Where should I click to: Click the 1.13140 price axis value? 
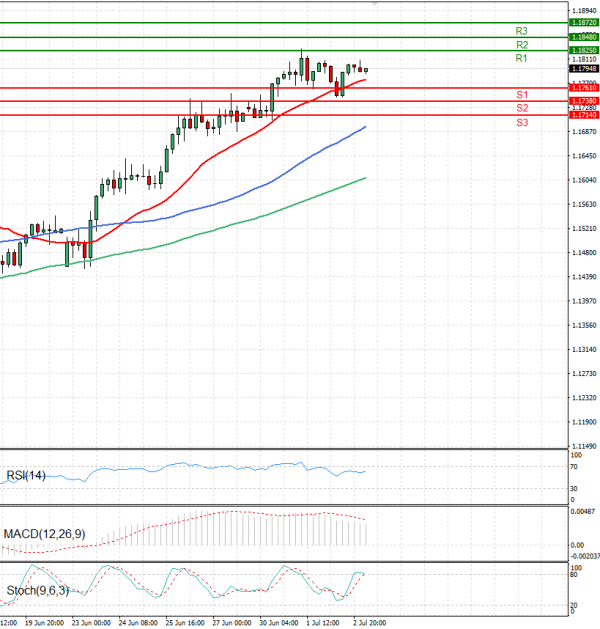coord(584,350)
